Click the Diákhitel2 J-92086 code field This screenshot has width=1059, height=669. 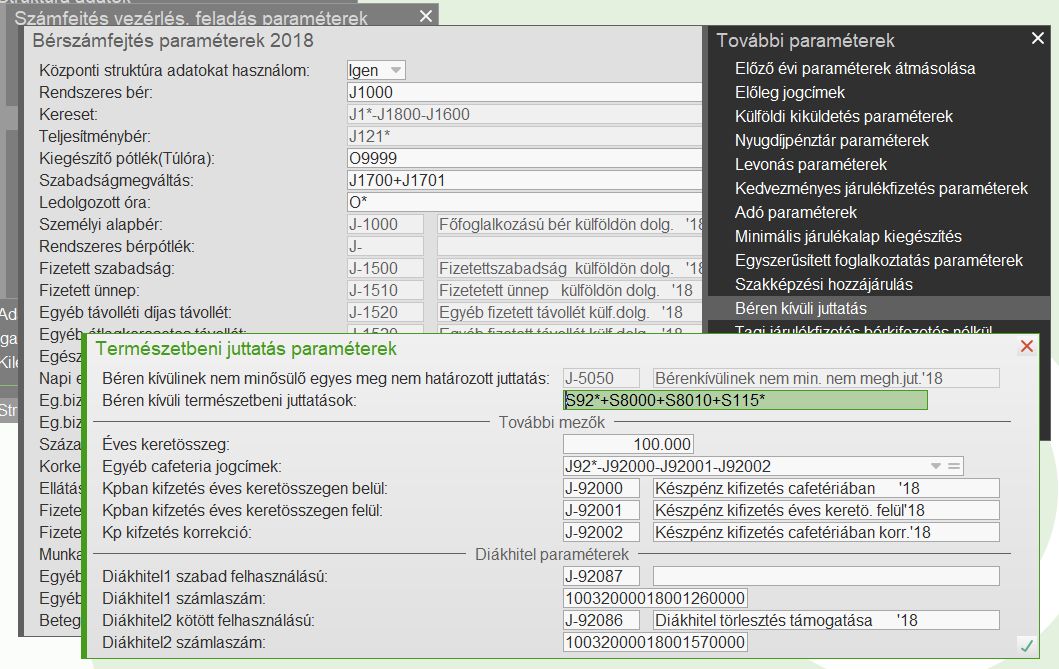(x=602, y=620)
